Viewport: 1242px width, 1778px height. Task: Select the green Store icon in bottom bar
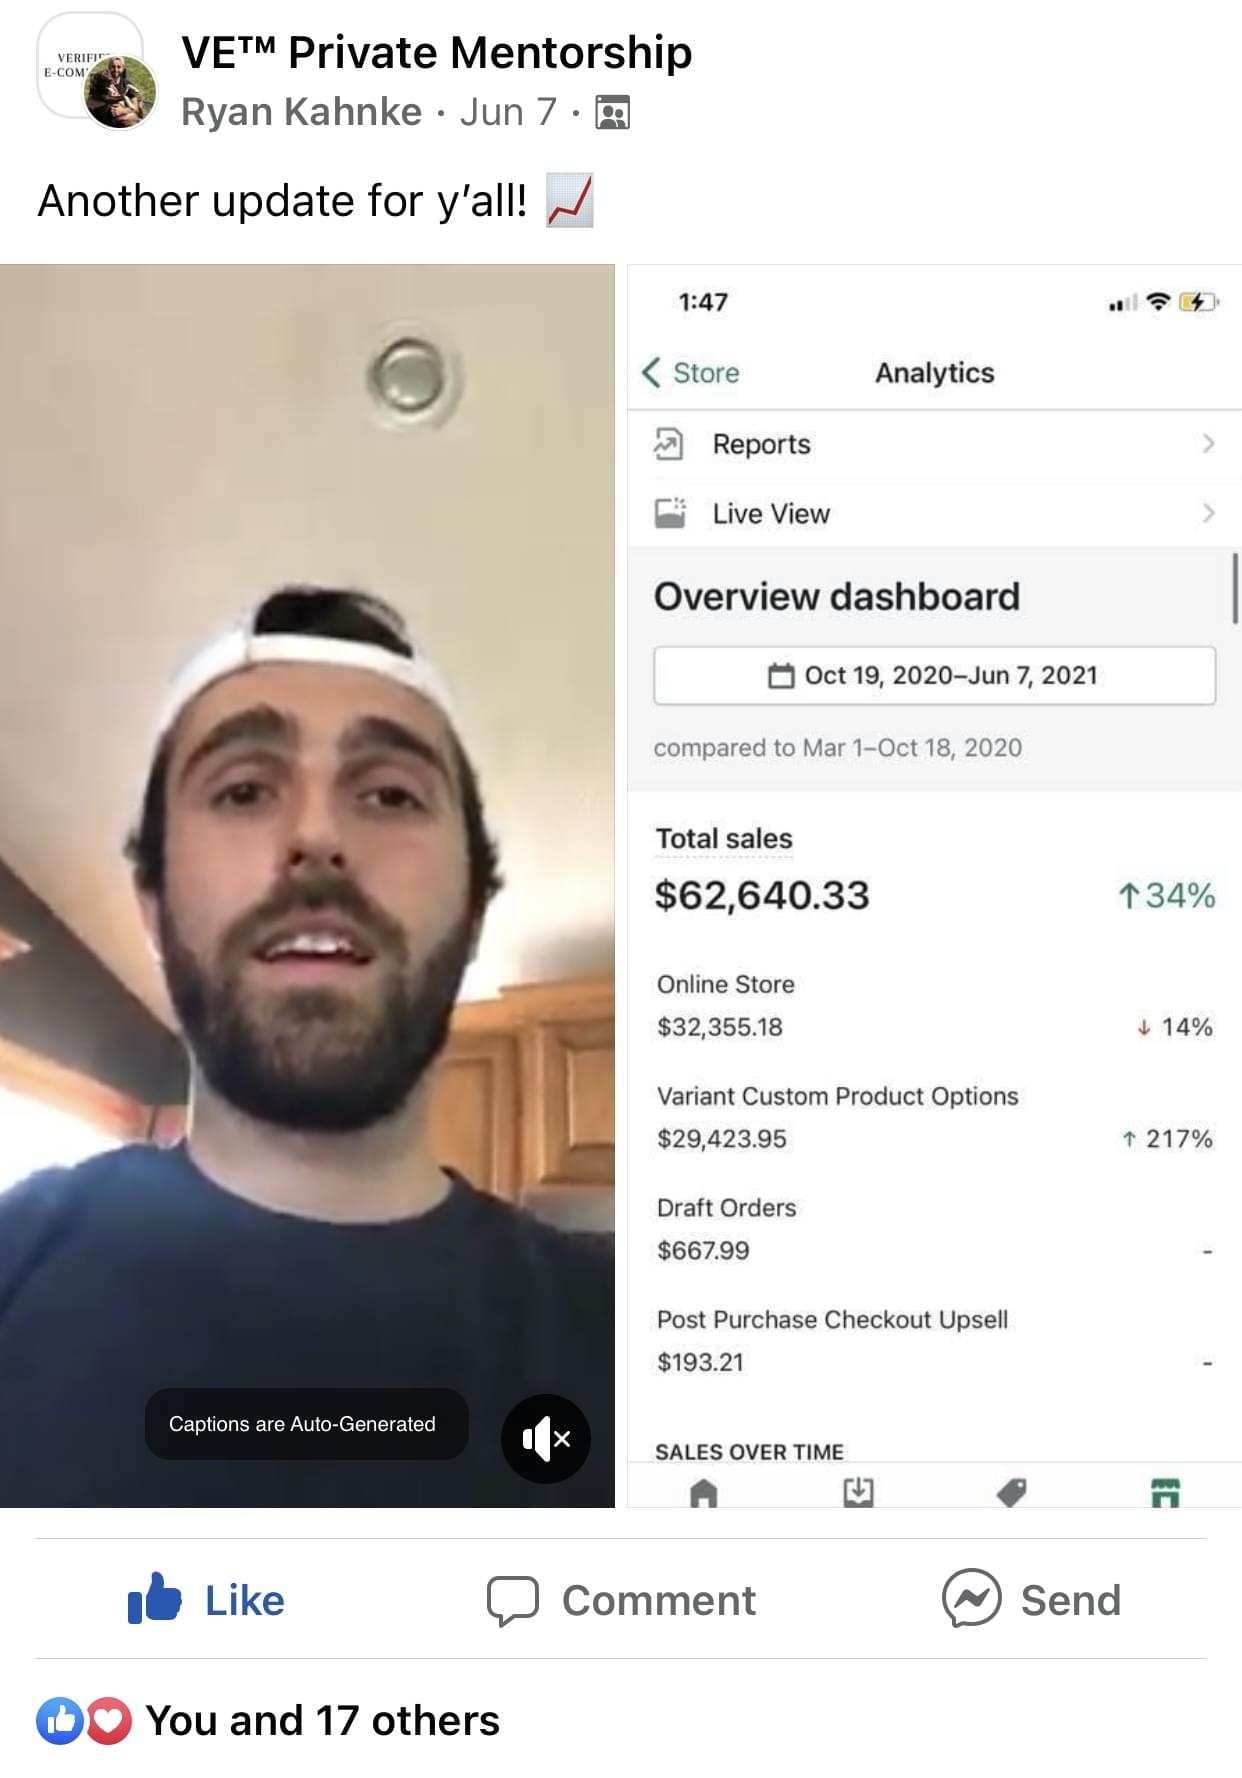point(1166,1493)
